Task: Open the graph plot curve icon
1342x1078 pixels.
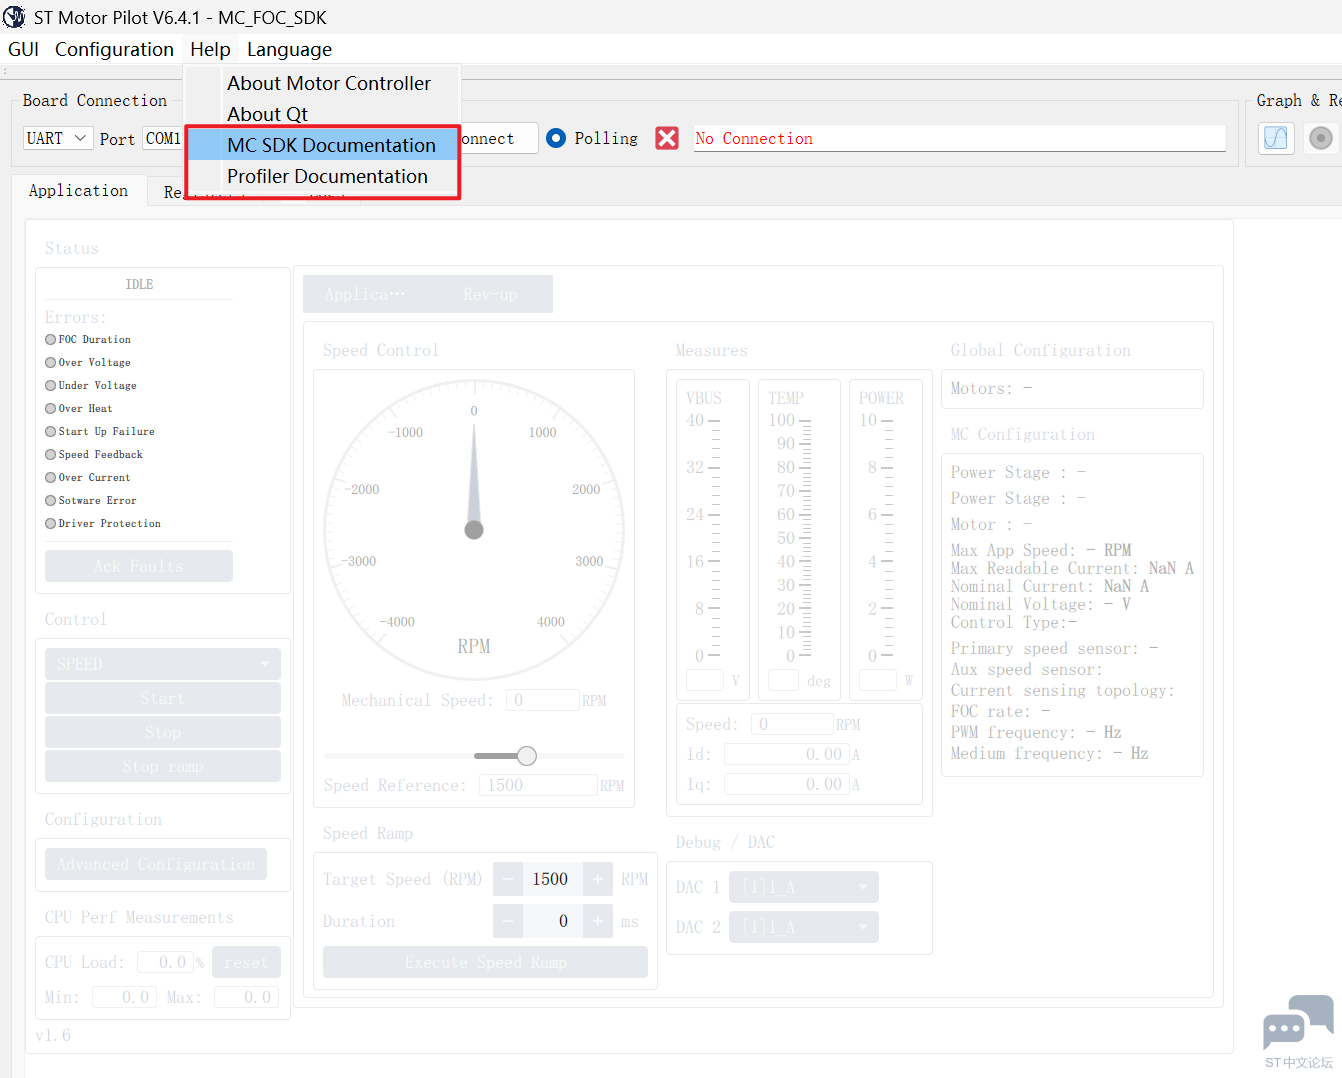Action: click(x=1276, y=138)
